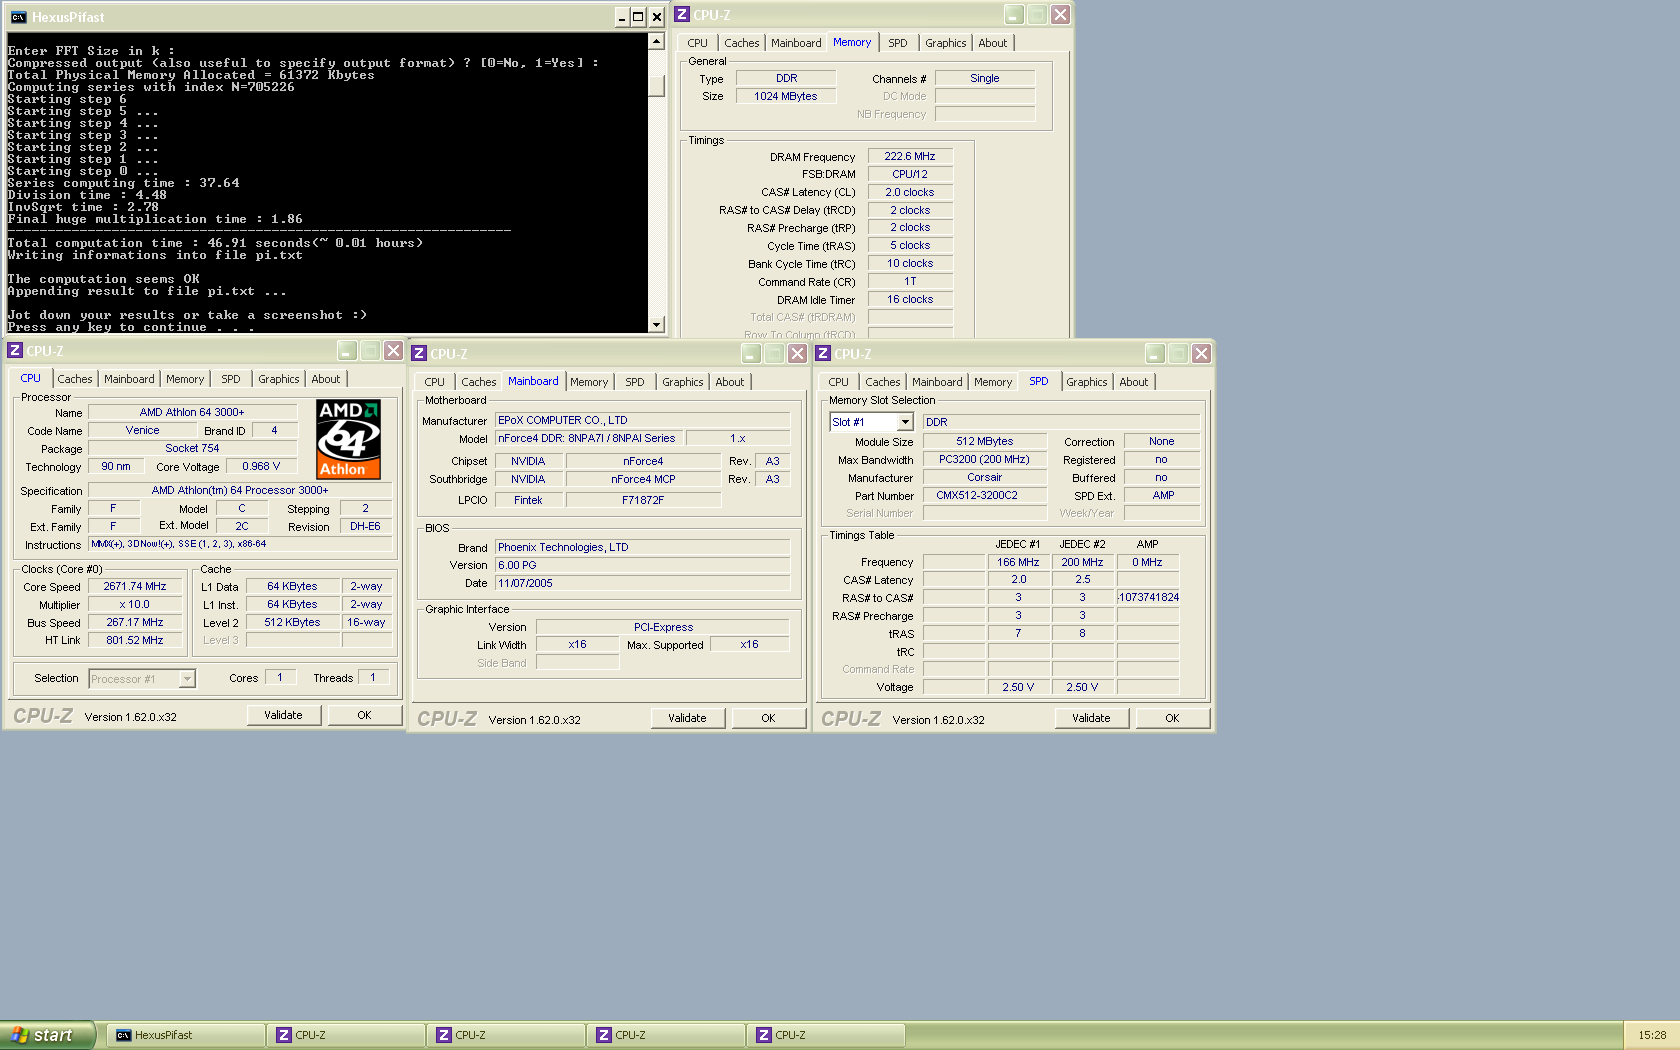Viewport: 1680px width, 1050px height.
Task: Select the Caches tab in the Mainboard window
Action: [479, 382]
